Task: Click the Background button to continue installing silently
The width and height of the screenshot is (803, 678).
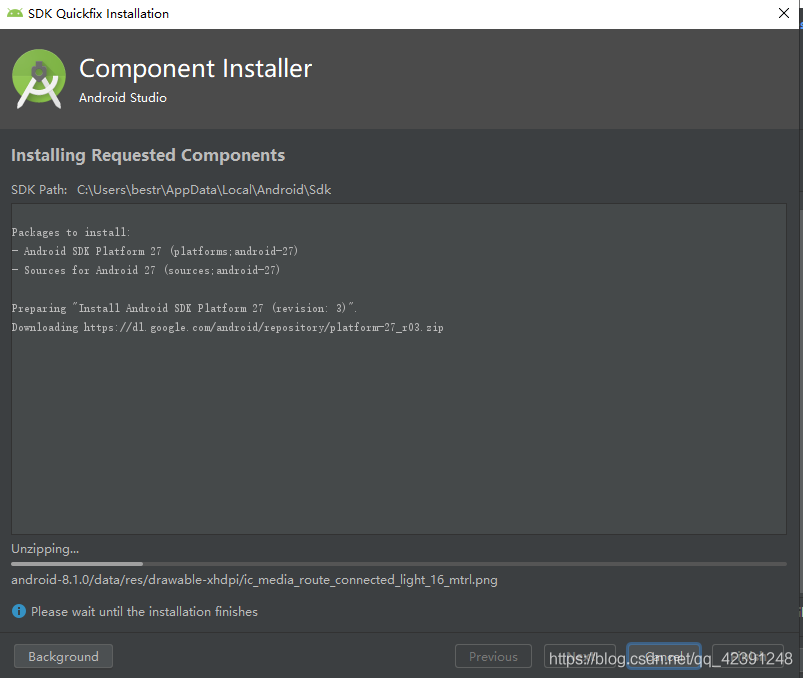Action: click(62, 656)
